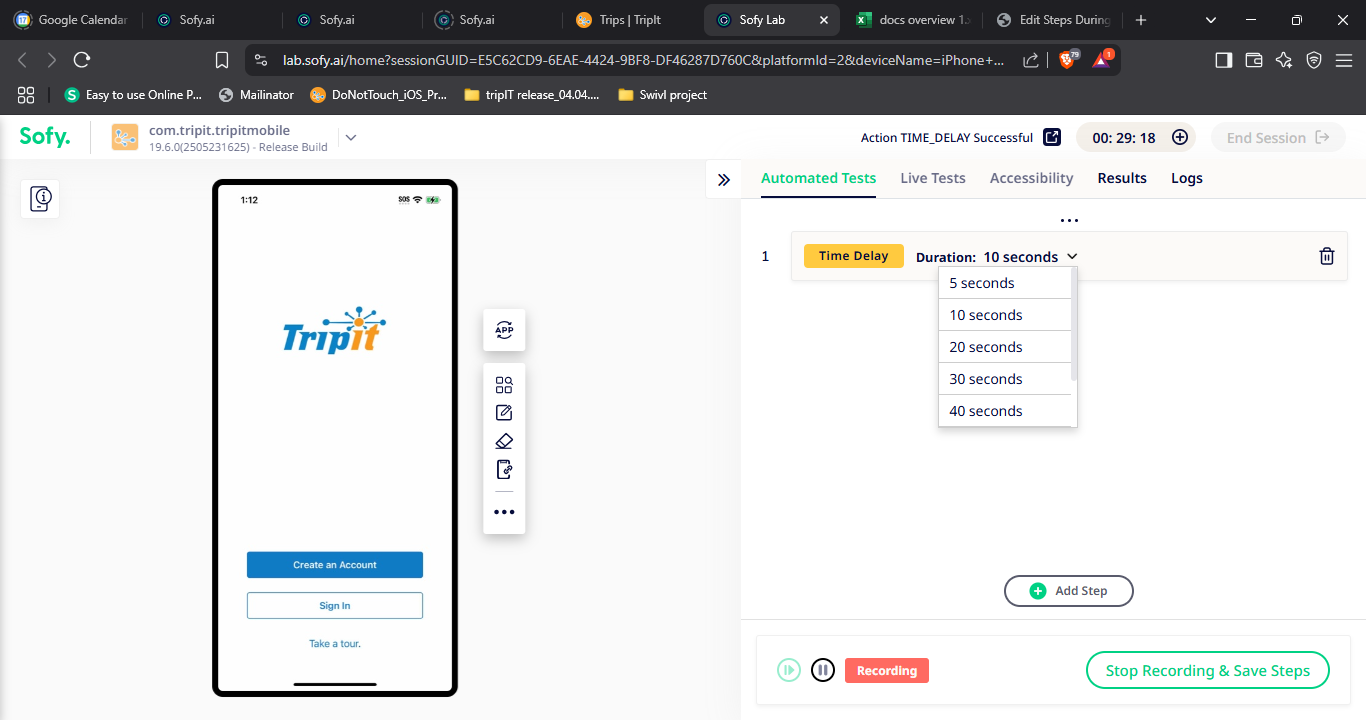Tap Take a tour link on device
The height and width of the screenshot is (720, 1366).
click(335, 644)
